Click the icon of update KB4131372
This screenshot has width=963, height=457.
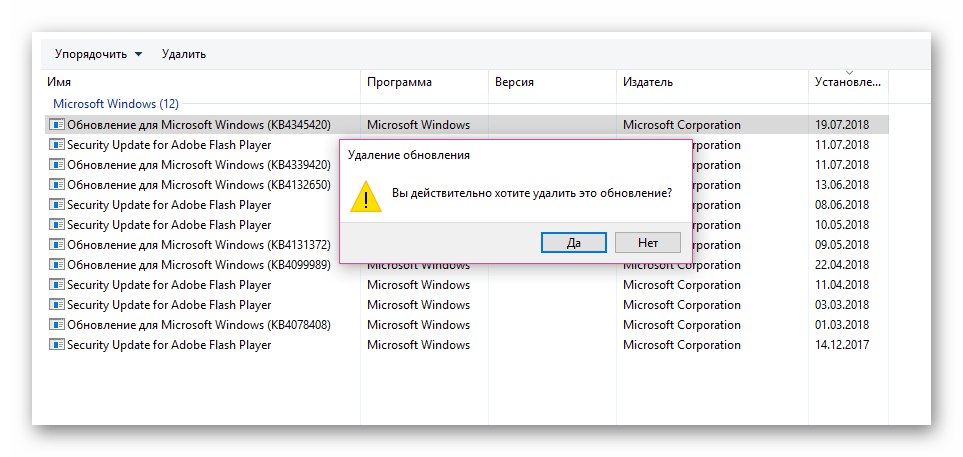pyautogui.click(x=57, y=244)
